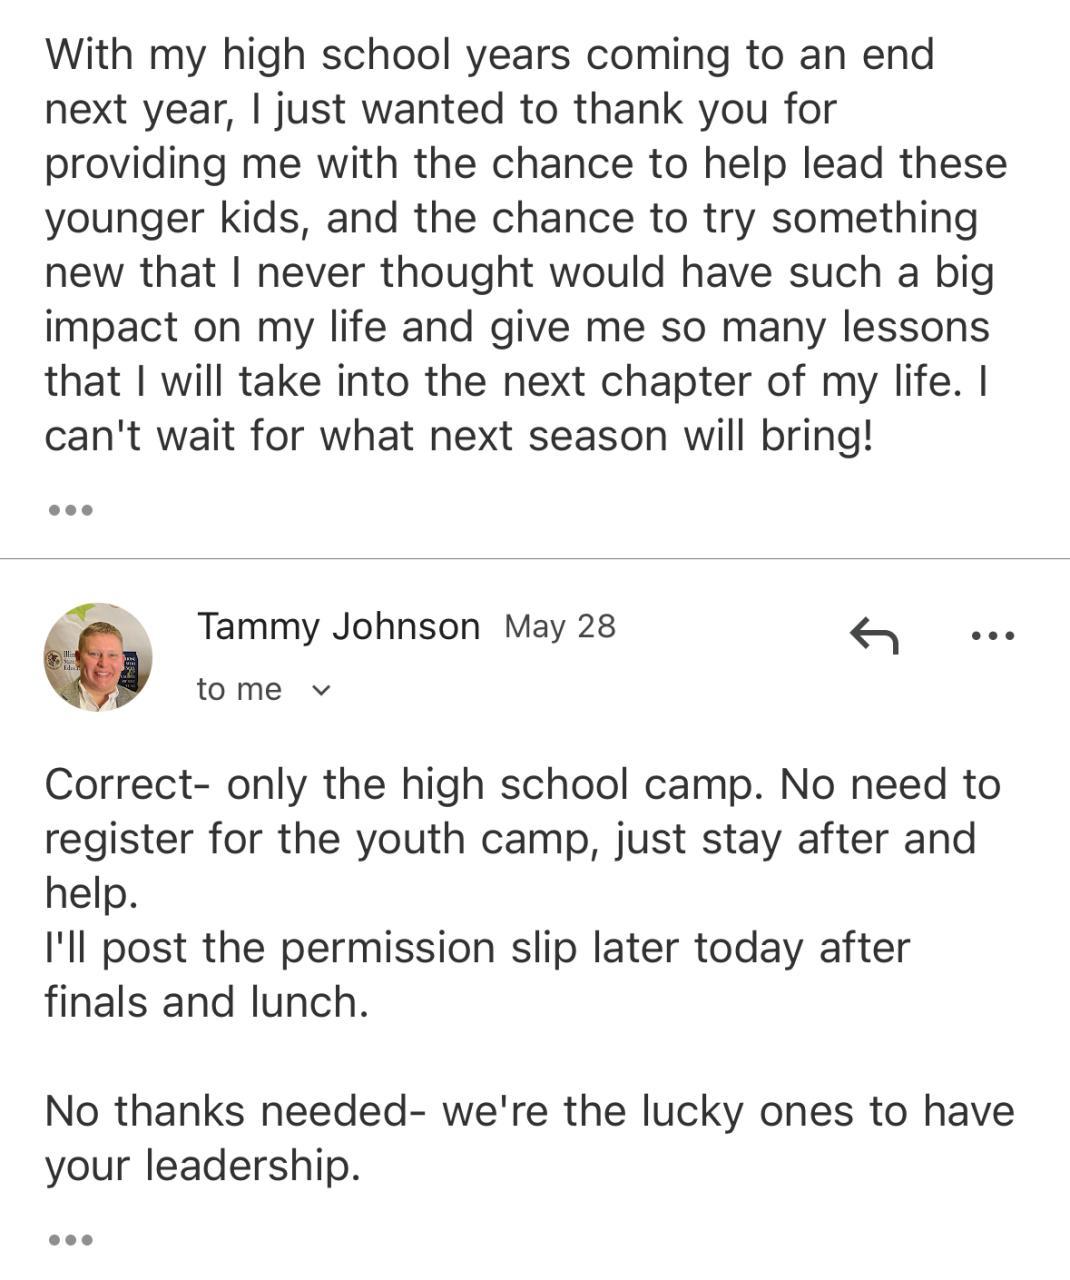Click the divider line between the two messages
Viewport: 1070px width, 1280px height.
(x=535, y=558)
